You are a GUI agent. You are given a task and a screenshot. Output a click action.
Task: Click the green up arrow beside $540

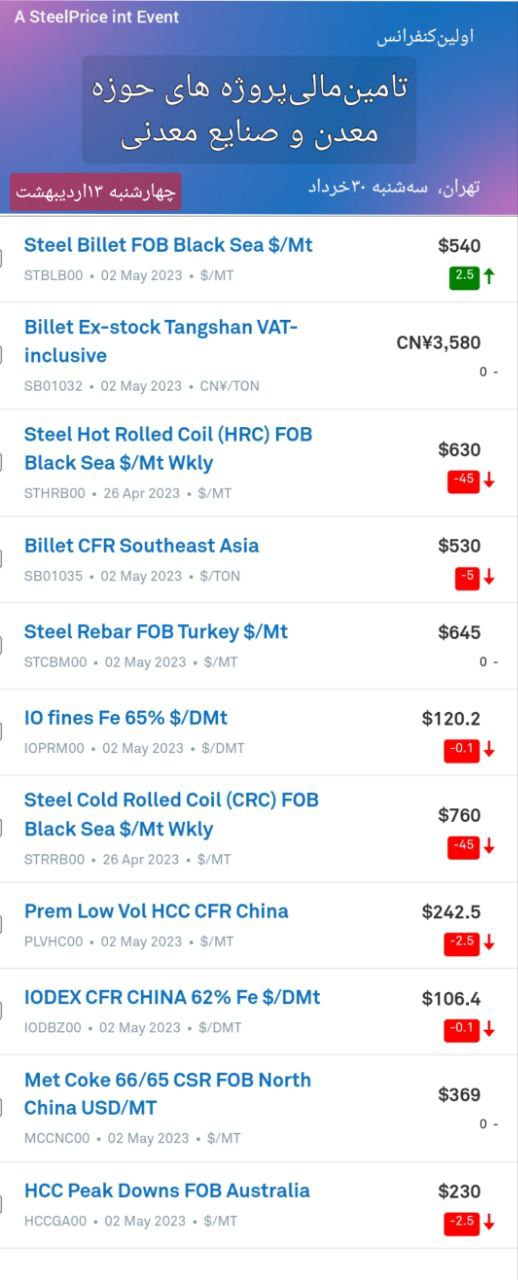(489, 276)
